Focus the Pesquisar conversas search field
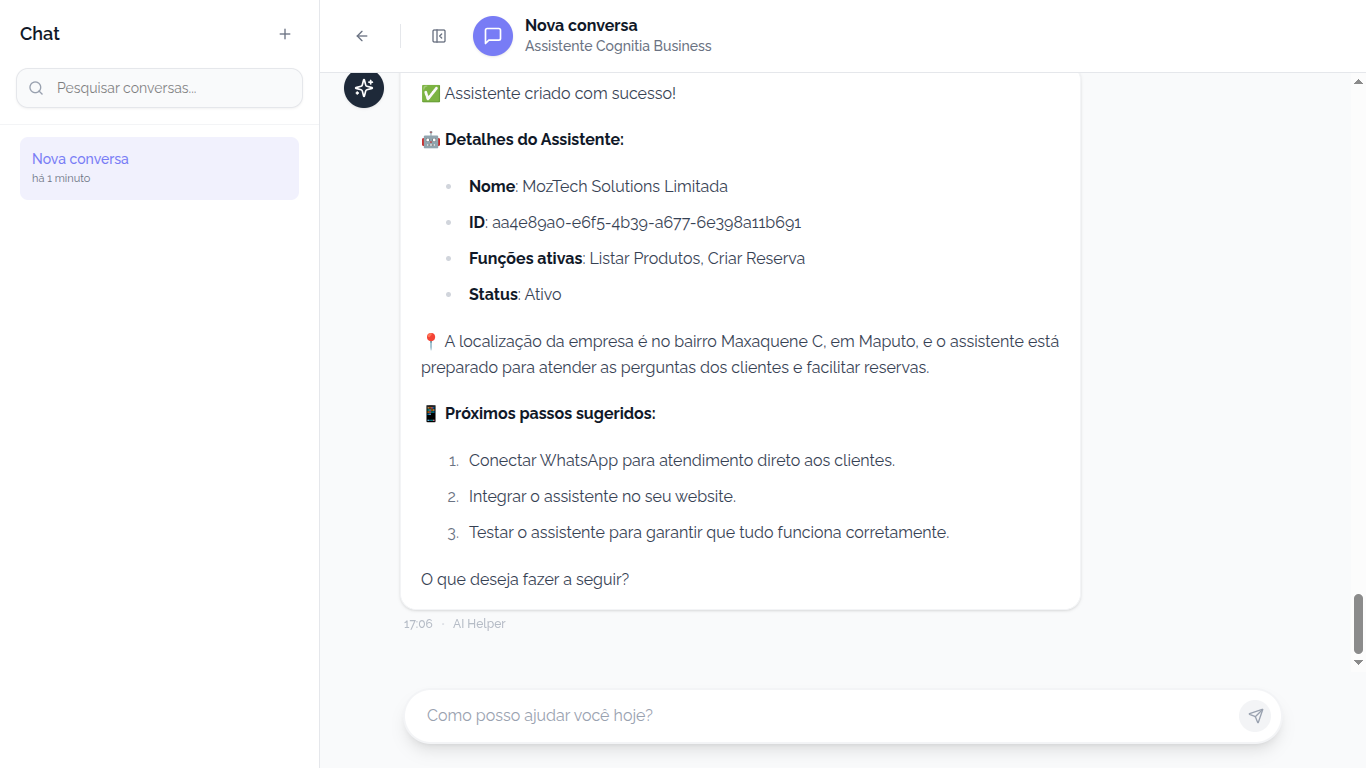The height and width of the screenshot is (768, 1366). tap(170, 88)
